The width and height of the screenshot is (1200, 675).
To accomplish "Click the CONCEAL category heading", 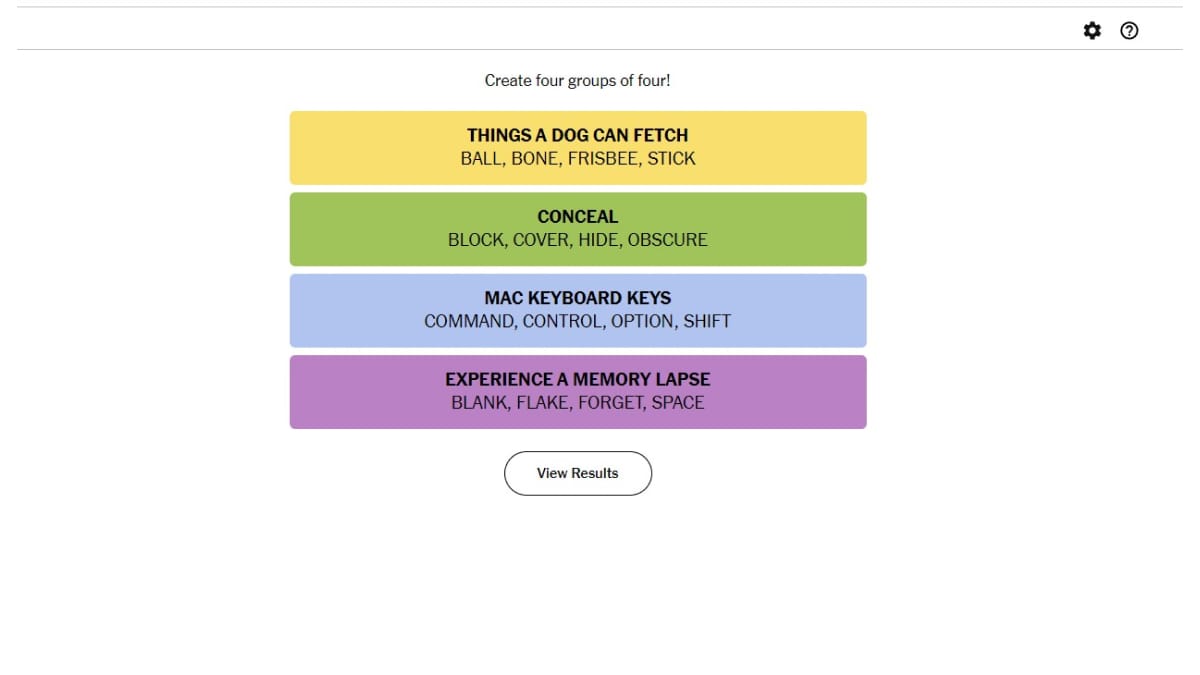I will 577,216.
